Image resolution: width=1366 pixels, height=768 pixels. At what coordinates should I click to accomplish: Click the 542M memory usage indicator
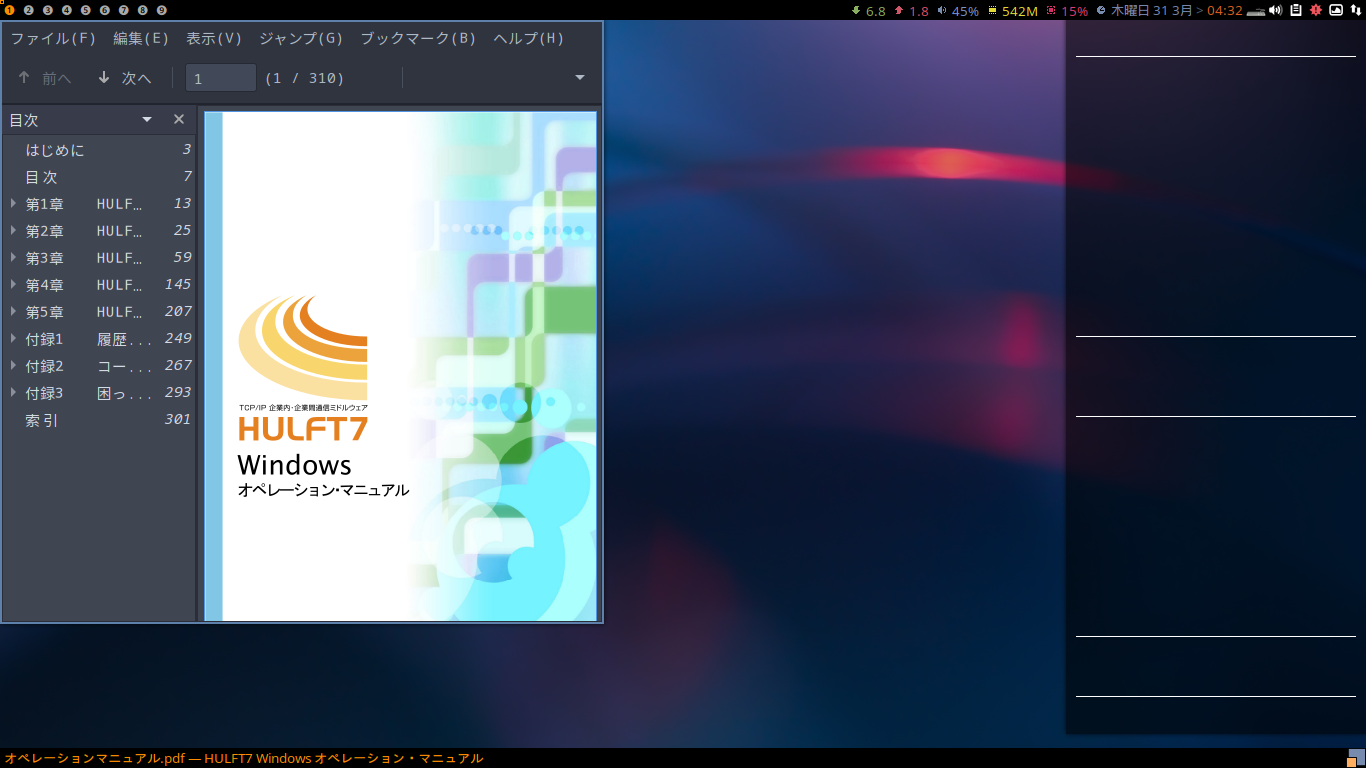(1013, 11)
